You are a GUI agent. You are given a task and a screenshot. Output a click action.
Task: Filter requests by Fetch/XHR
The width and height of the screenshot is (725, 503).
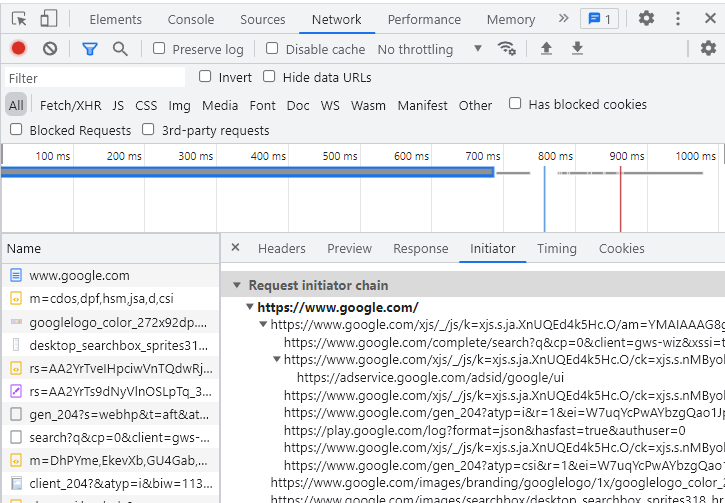point(71,105)
